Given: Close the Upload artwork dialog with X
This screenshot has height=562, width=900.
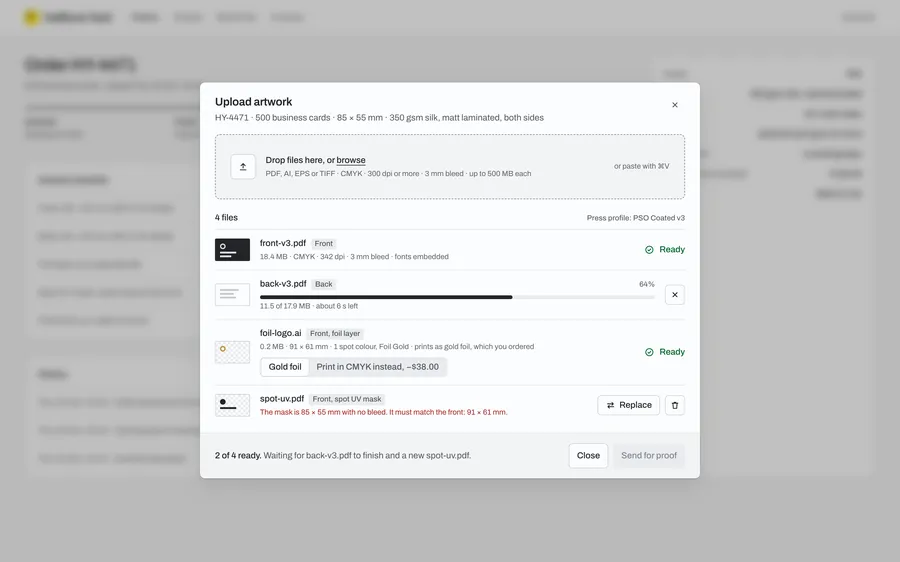Looking at the screenshot, I should pos(674,105).
